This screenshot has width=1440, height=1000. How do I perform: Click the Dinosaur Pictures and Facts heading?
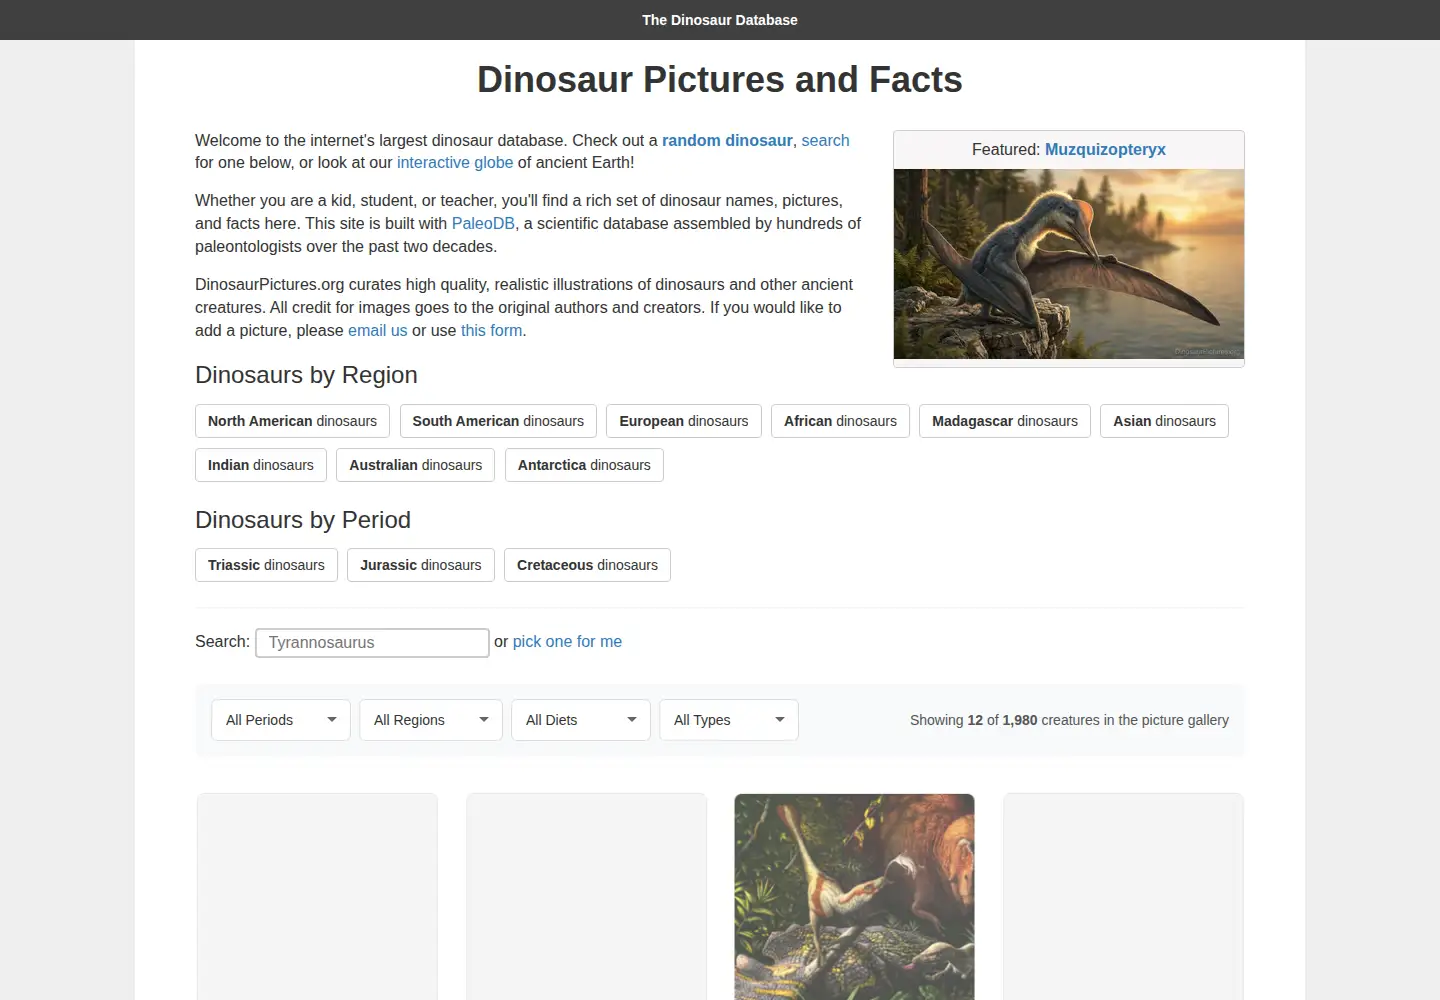point(720,79)
